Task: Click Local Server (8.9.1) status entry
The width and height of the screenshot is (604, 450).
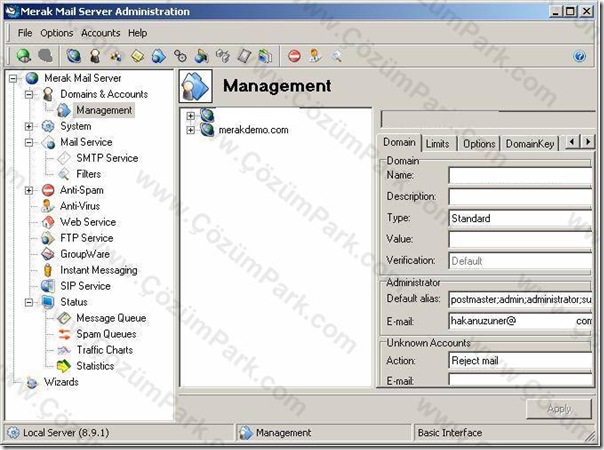Action: [x=65, y=433]
